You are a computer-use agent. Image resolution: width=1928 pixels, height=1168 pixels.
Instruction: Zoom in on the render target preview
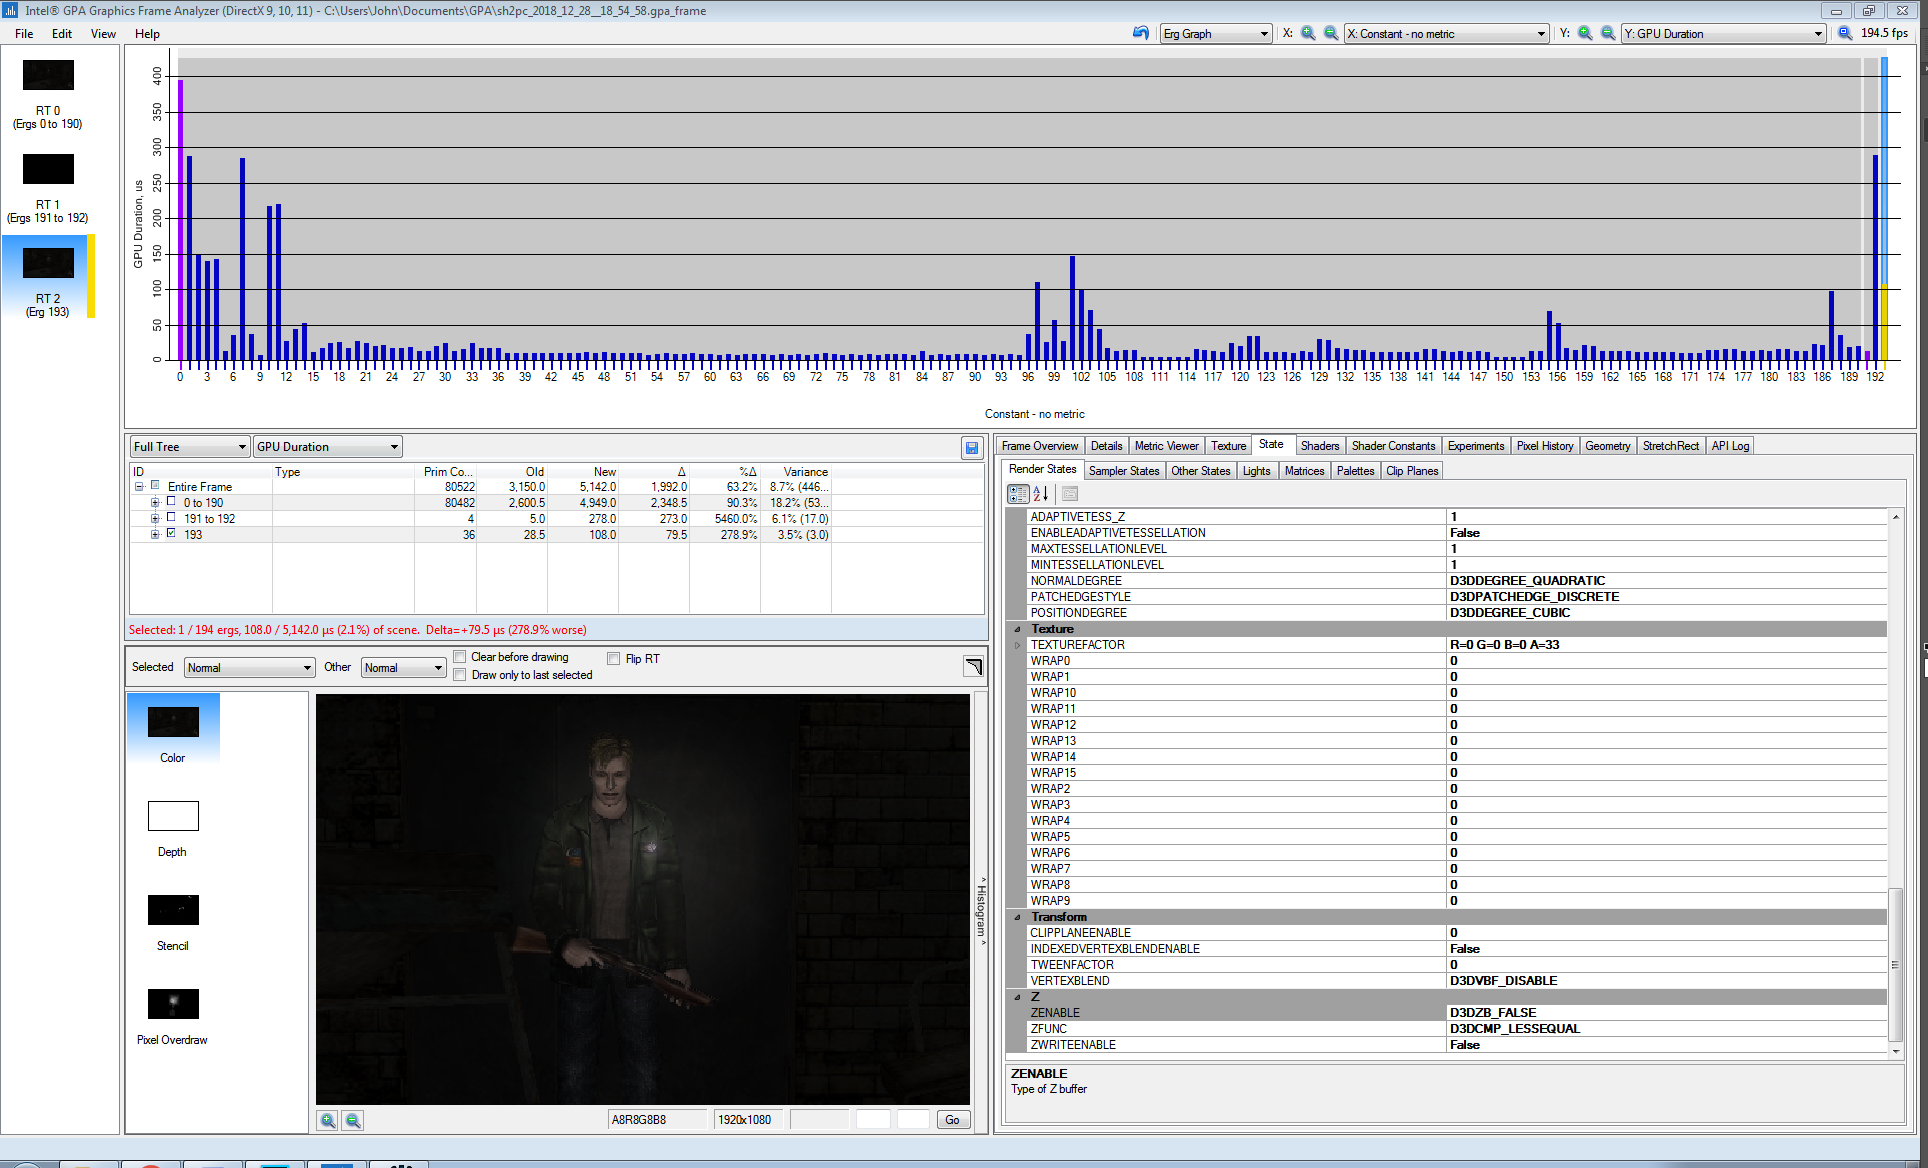pyautogui.click(x=328, y=1120)
